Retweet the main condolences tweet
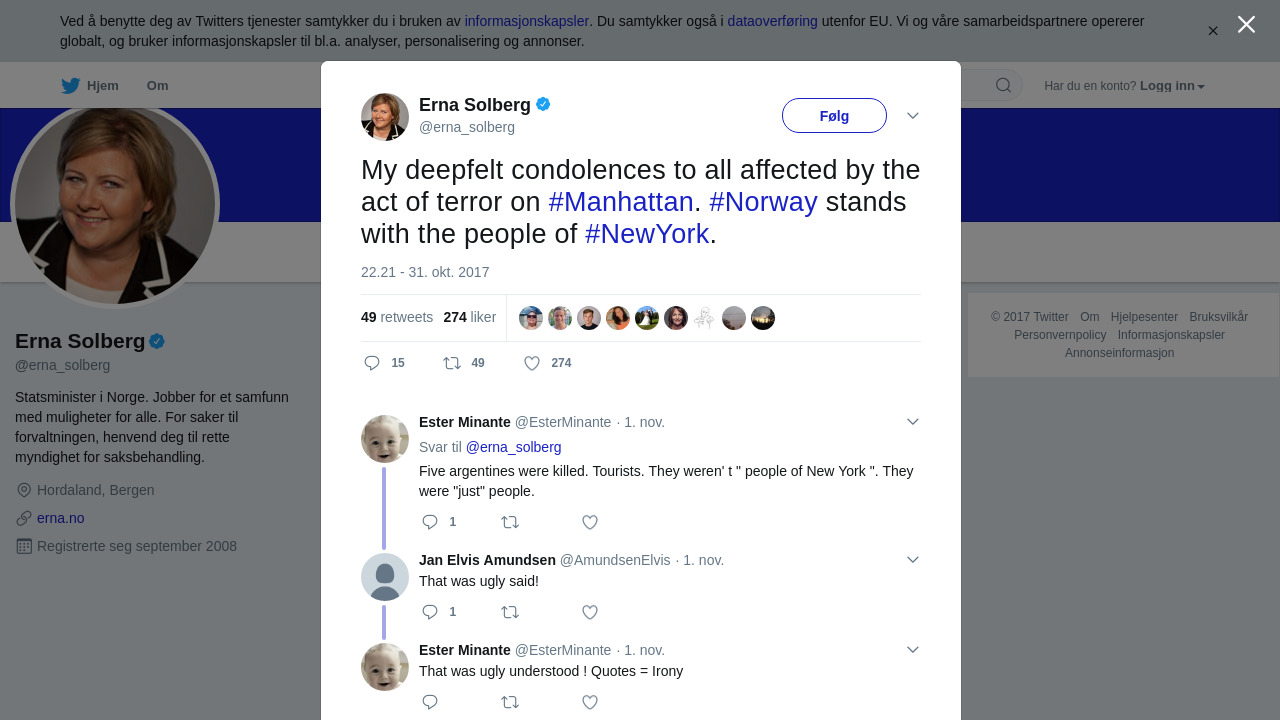Image resolution: width=1280 pixels, height=720 pixels. pos(452,363)
